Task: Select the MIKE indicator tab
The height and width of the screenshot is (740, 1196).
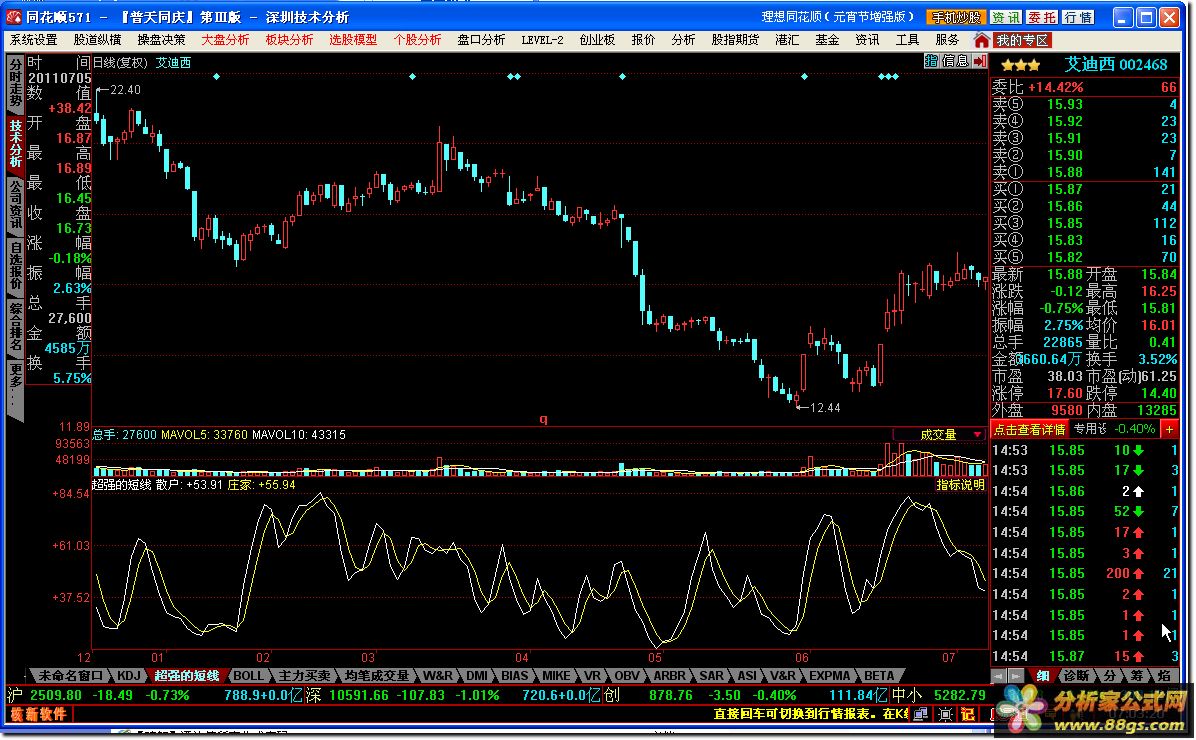Action: pos(556,676)
